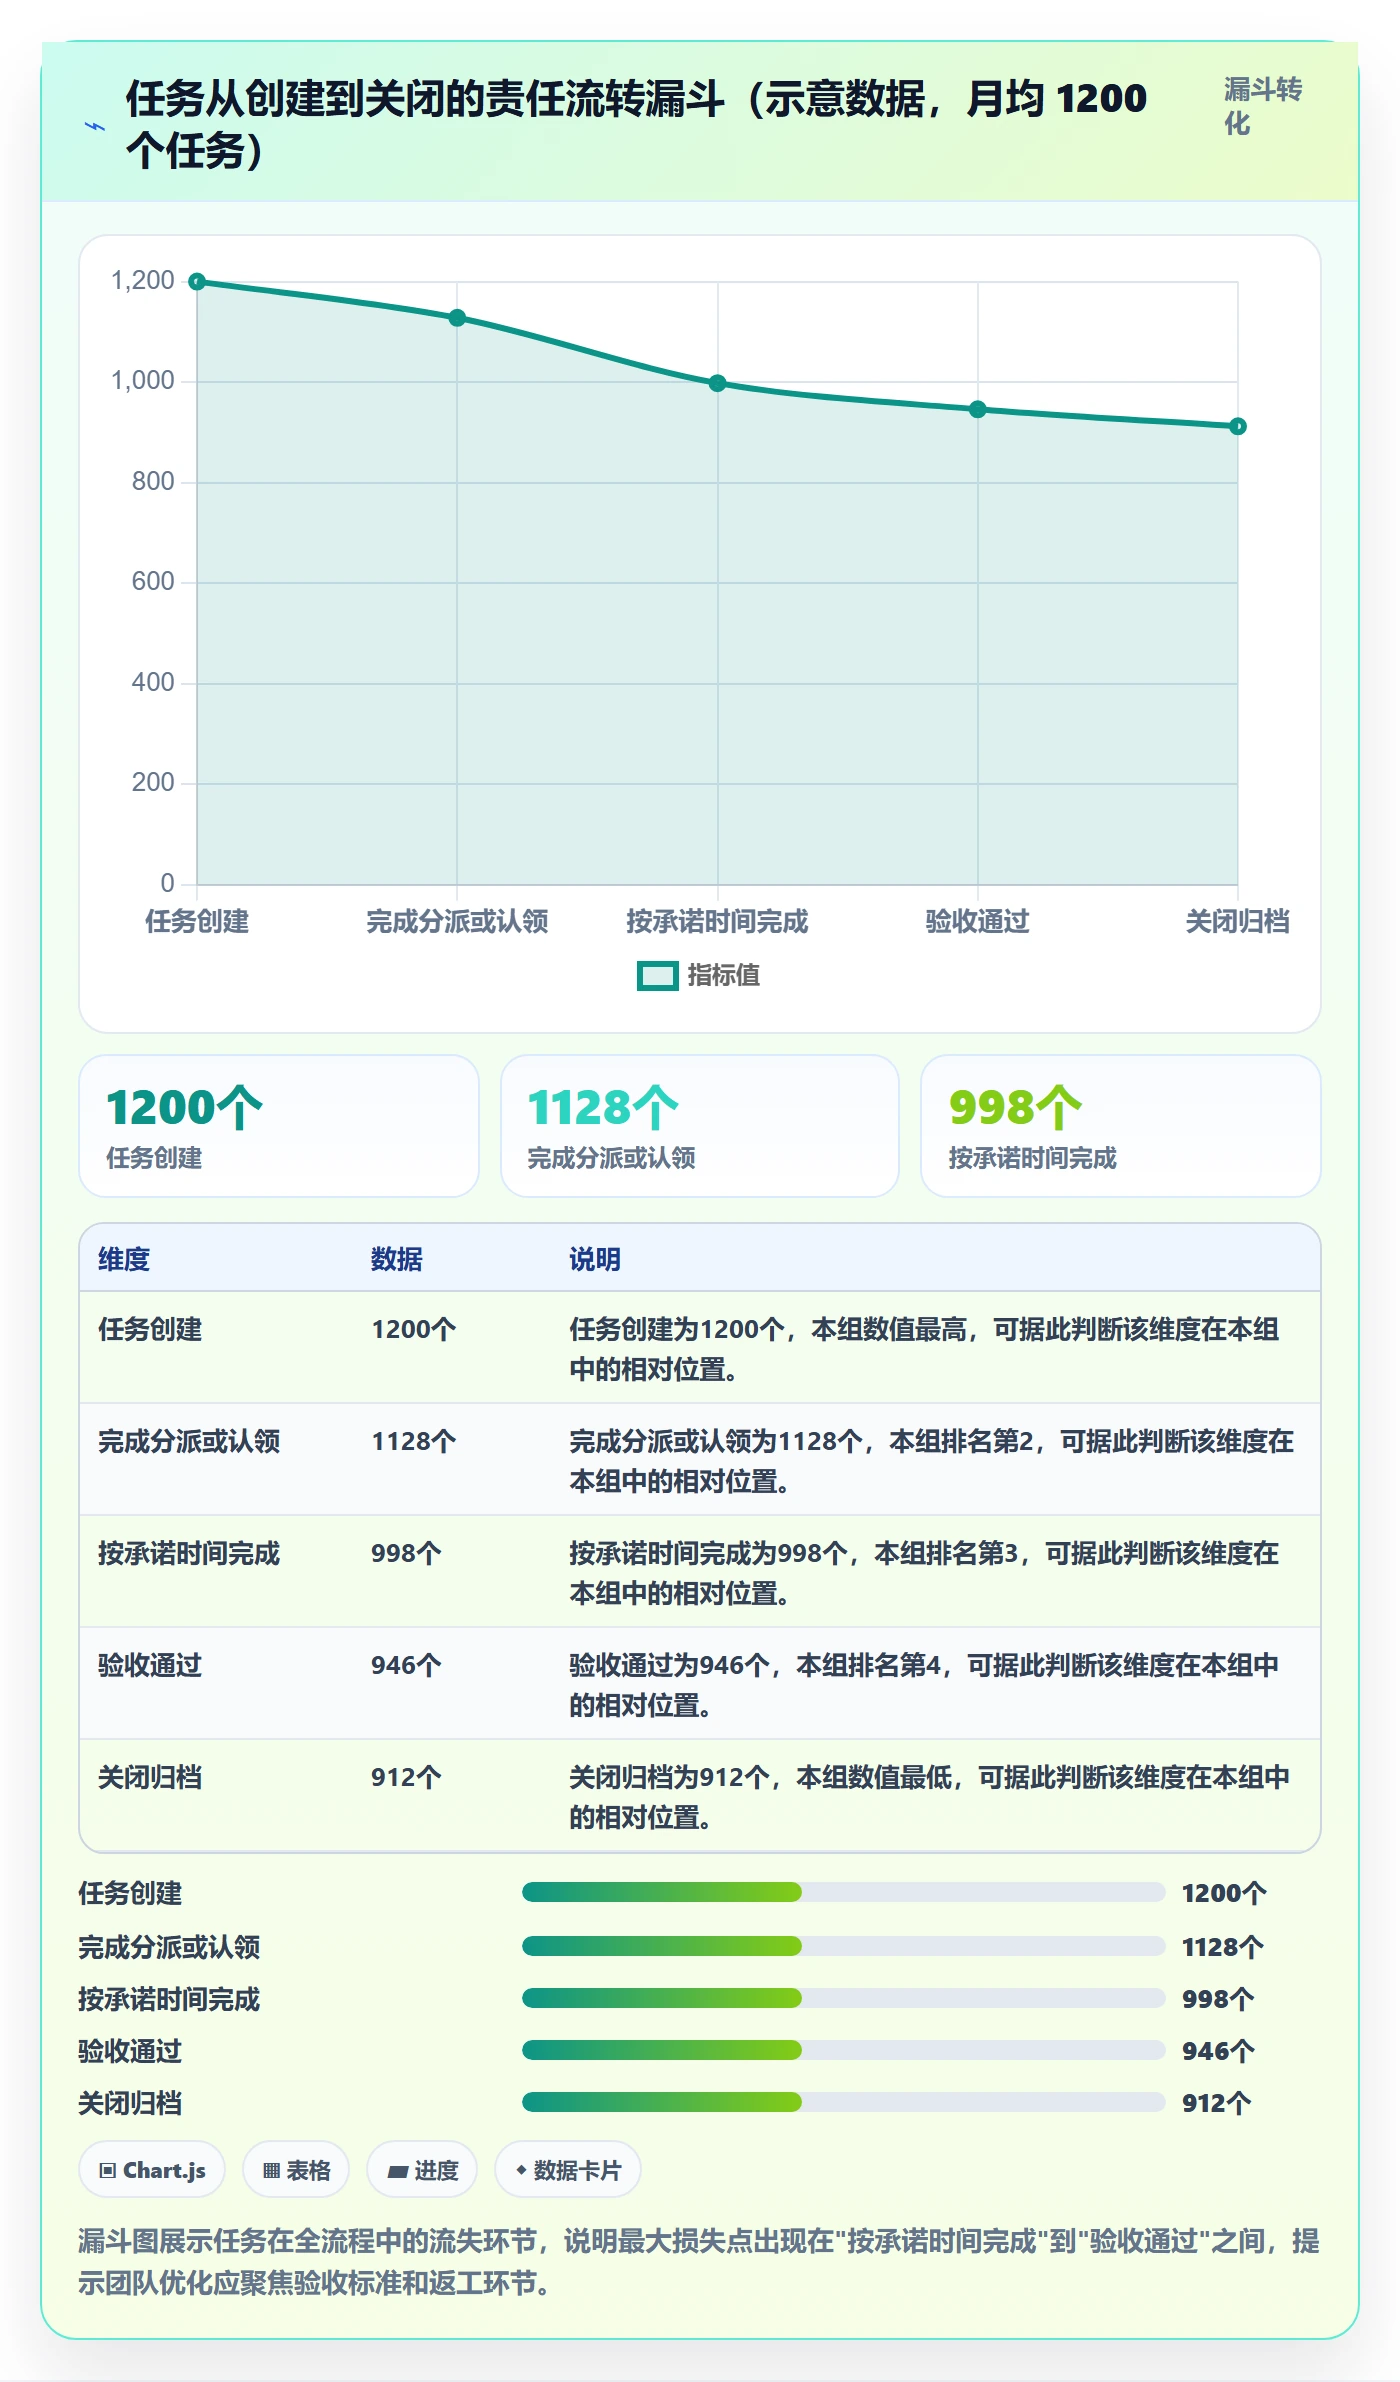Click the 946个 cell in the table
This screenshot has height=2382, width=1400.
click(406, 1665)
